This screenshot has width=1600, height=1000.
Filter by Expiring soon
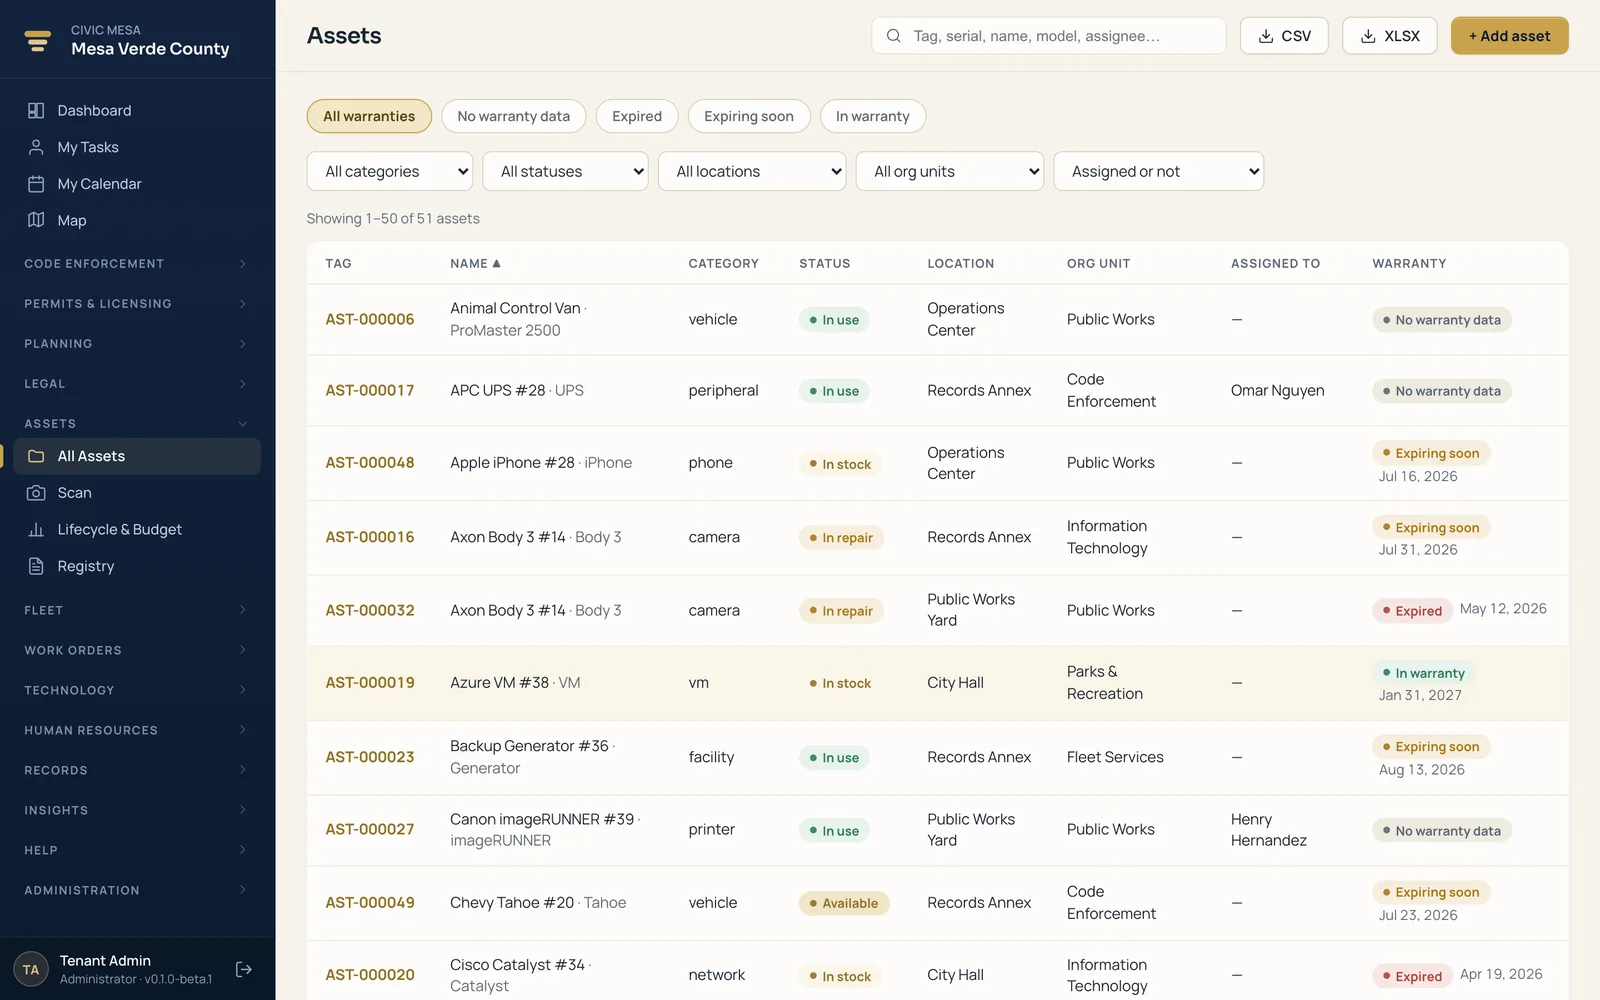pos(749,116)
